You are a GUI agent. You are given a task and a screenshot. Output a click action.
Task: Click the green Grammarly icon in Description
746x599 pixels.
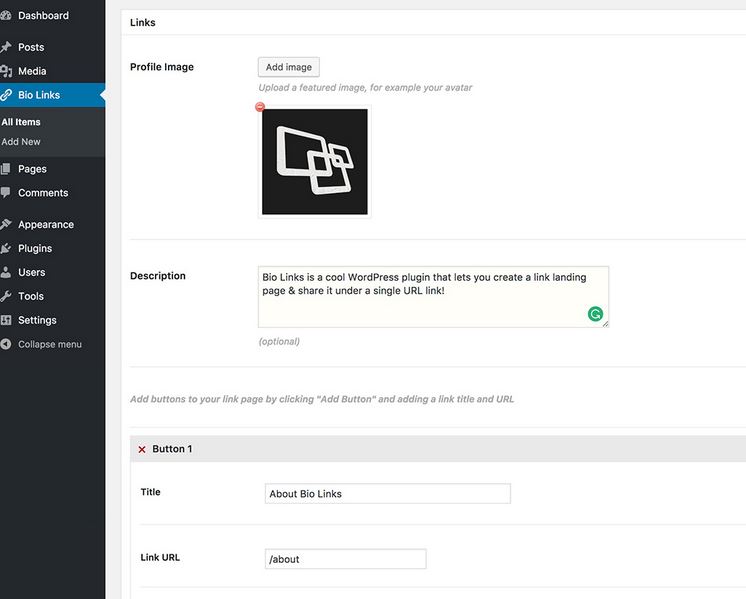click(595, 314)
